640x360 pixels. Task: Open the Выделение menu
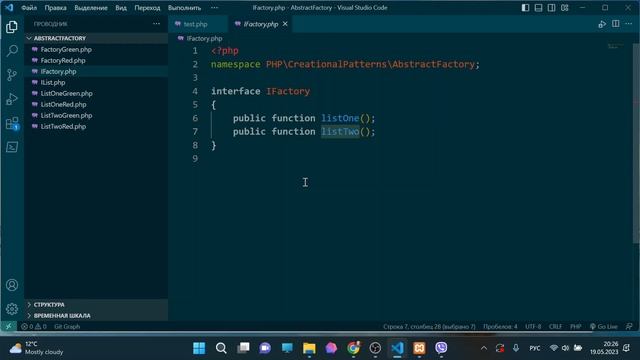(x=91, y=8)
